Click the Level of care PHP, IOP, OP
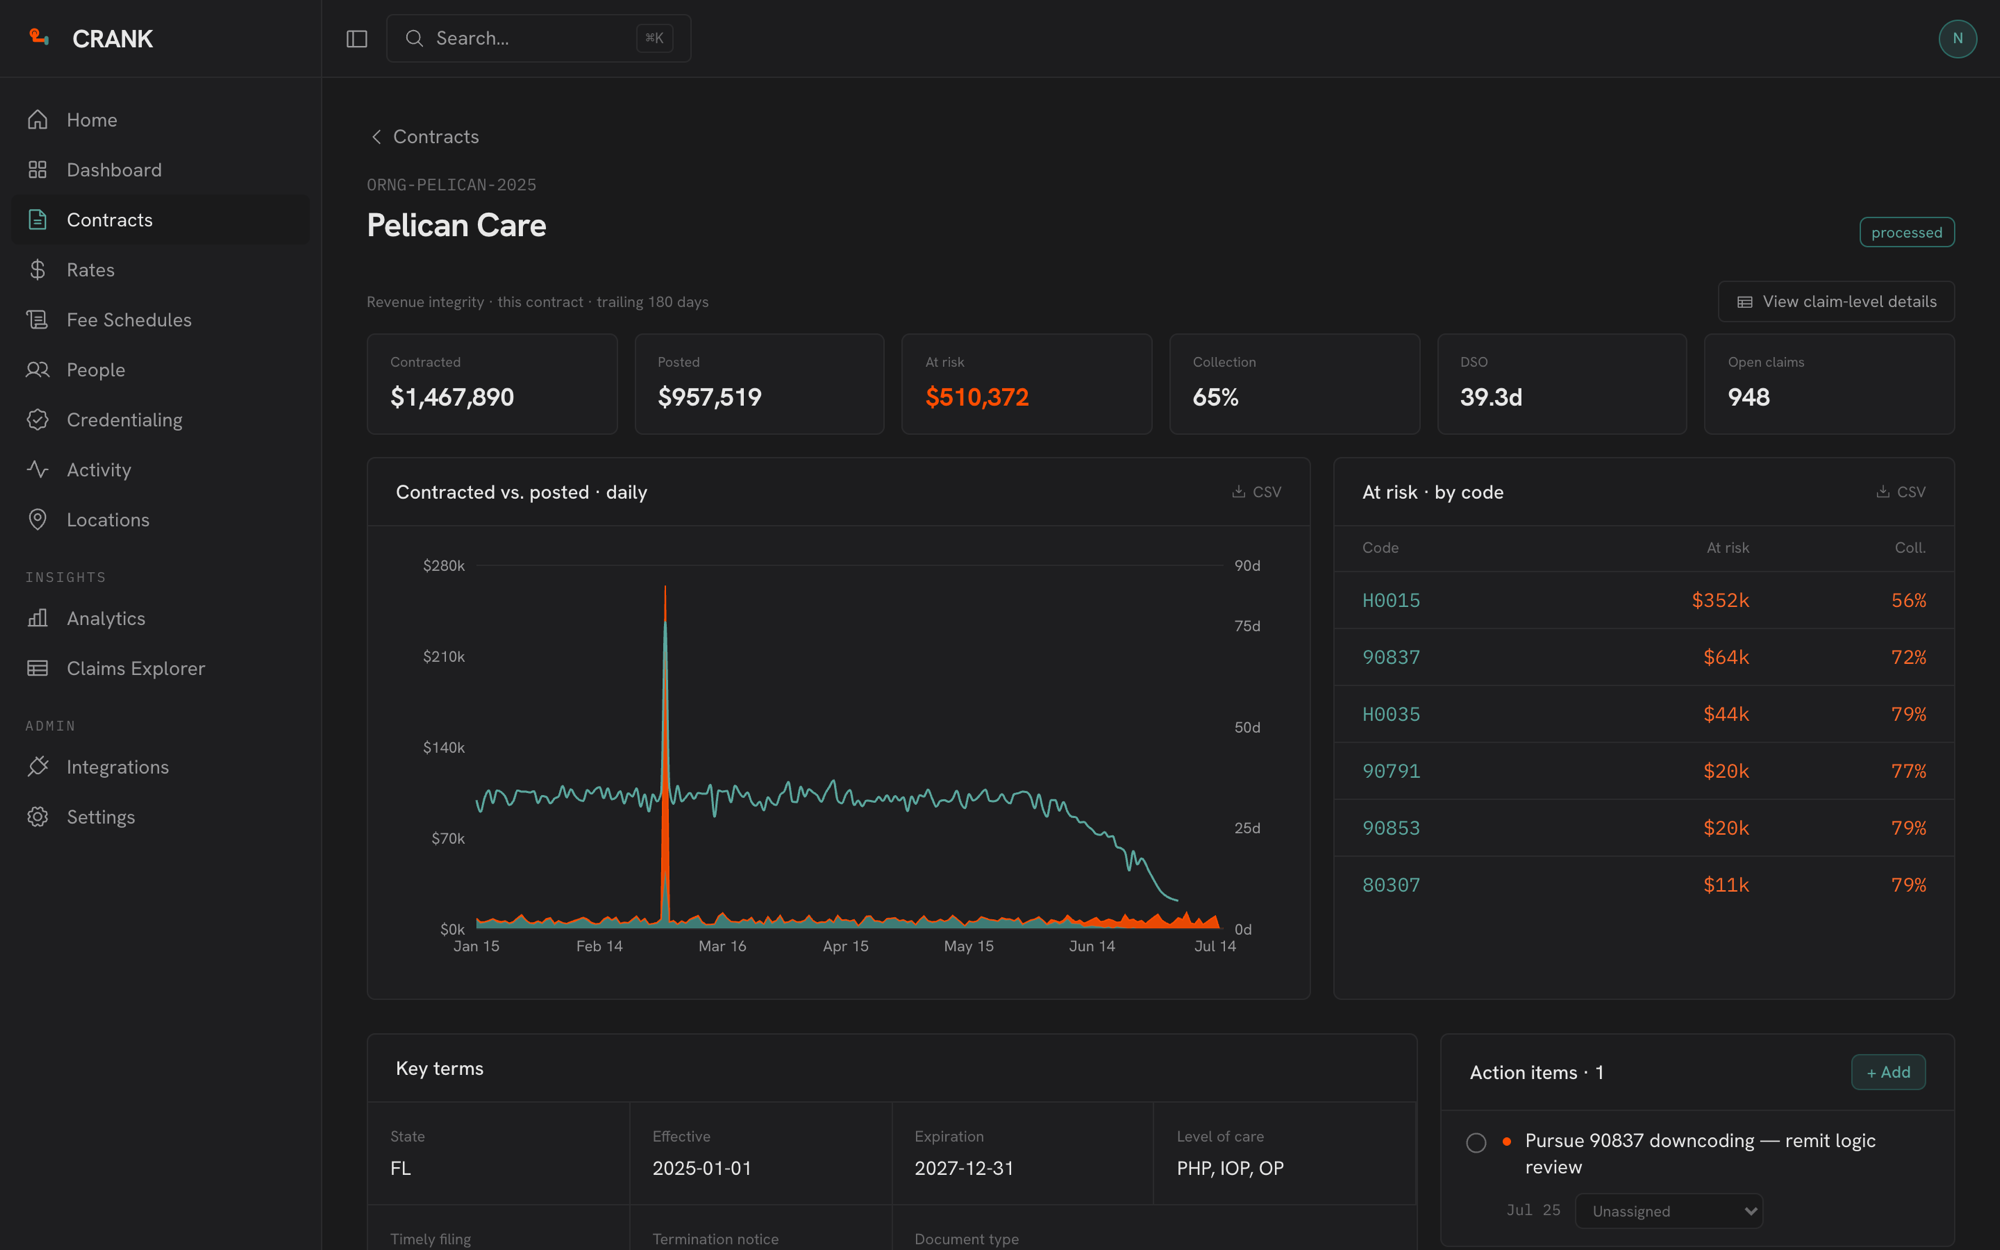 coord(1230,1168)
